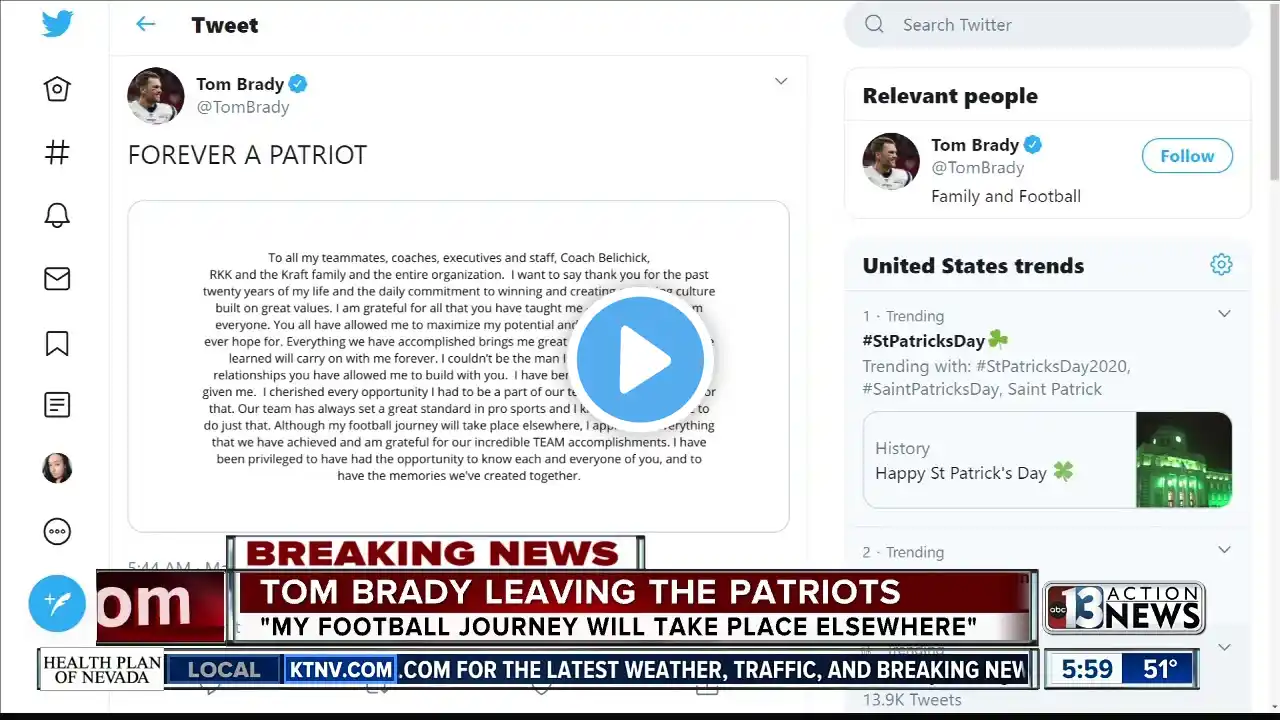Screen dimensions: 1280x720
Task: Open the Happy St Patrick's Day thumbnail
Action: click(x=1184, y=460)
